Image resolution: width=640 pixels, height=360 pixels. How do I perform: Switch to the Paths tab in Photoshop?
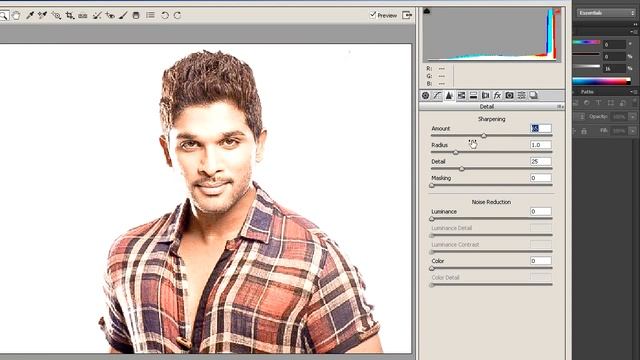[x=587, y=92]
